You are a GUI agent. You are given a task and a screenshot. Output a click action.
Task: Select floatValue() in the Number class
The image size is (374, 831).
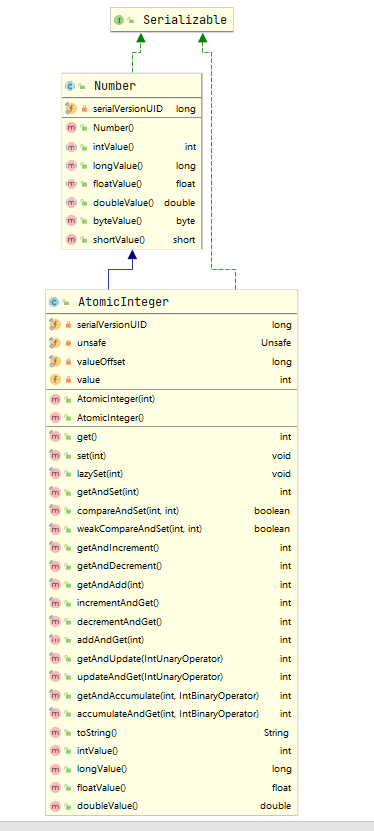click(x=132, y=184)
